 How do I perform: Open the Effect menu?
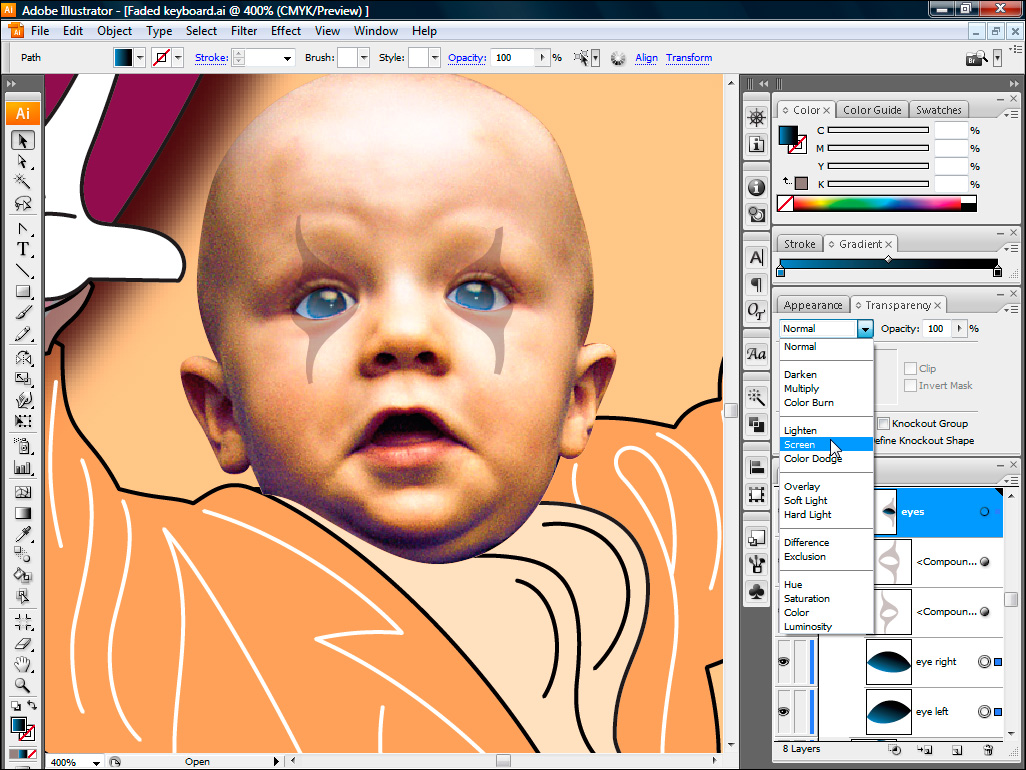(x=285, y=31)
